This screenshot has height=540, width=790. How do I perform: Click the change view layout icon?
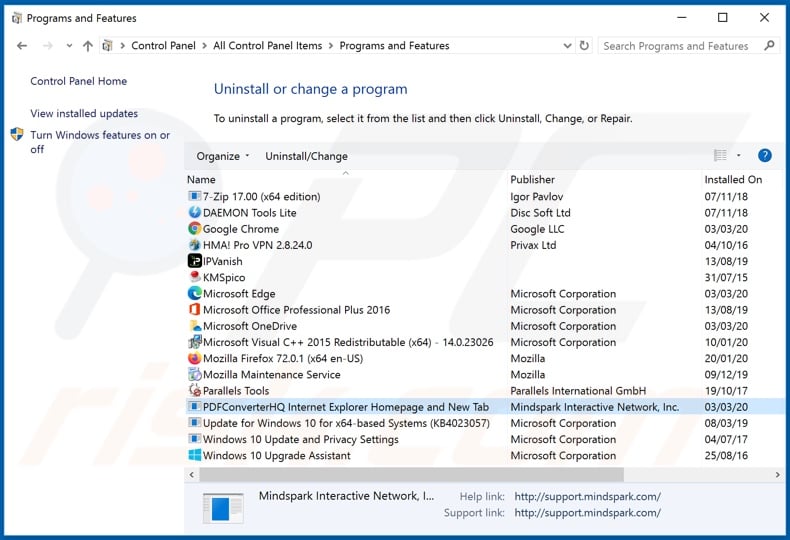720,156
